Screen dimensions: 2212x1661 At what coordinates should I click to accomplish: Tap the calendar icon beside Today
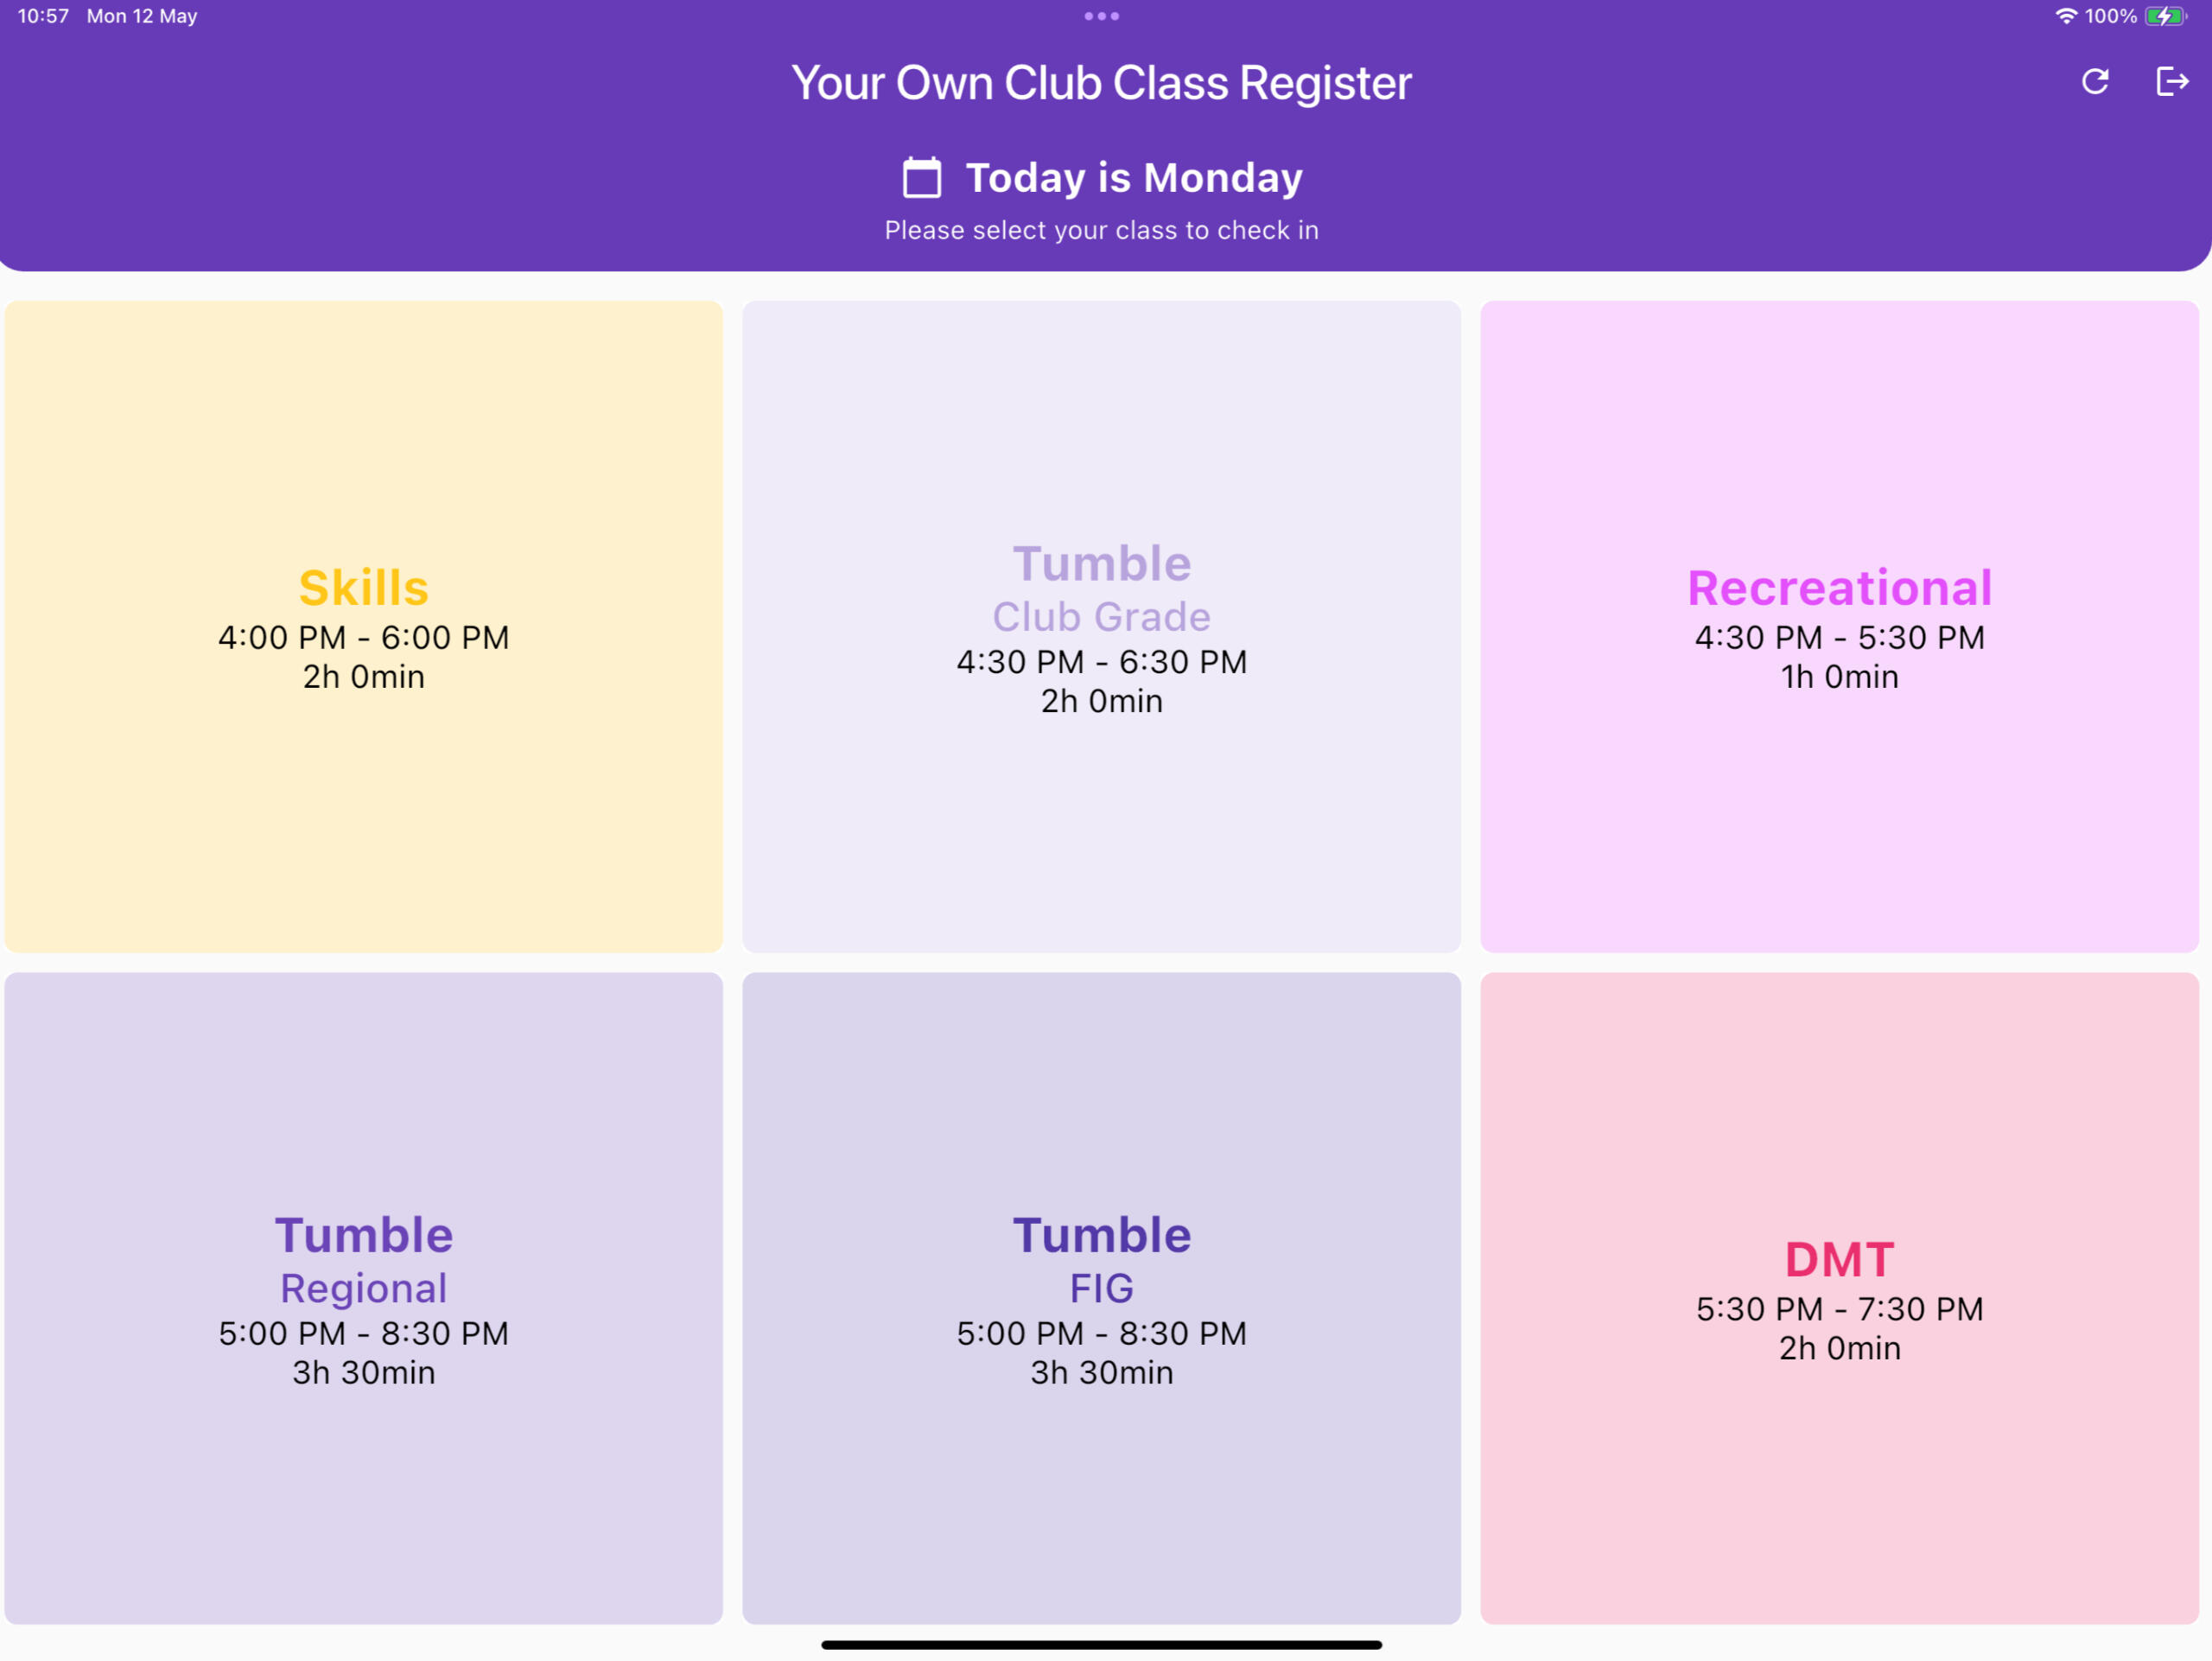tap(921, 178)
